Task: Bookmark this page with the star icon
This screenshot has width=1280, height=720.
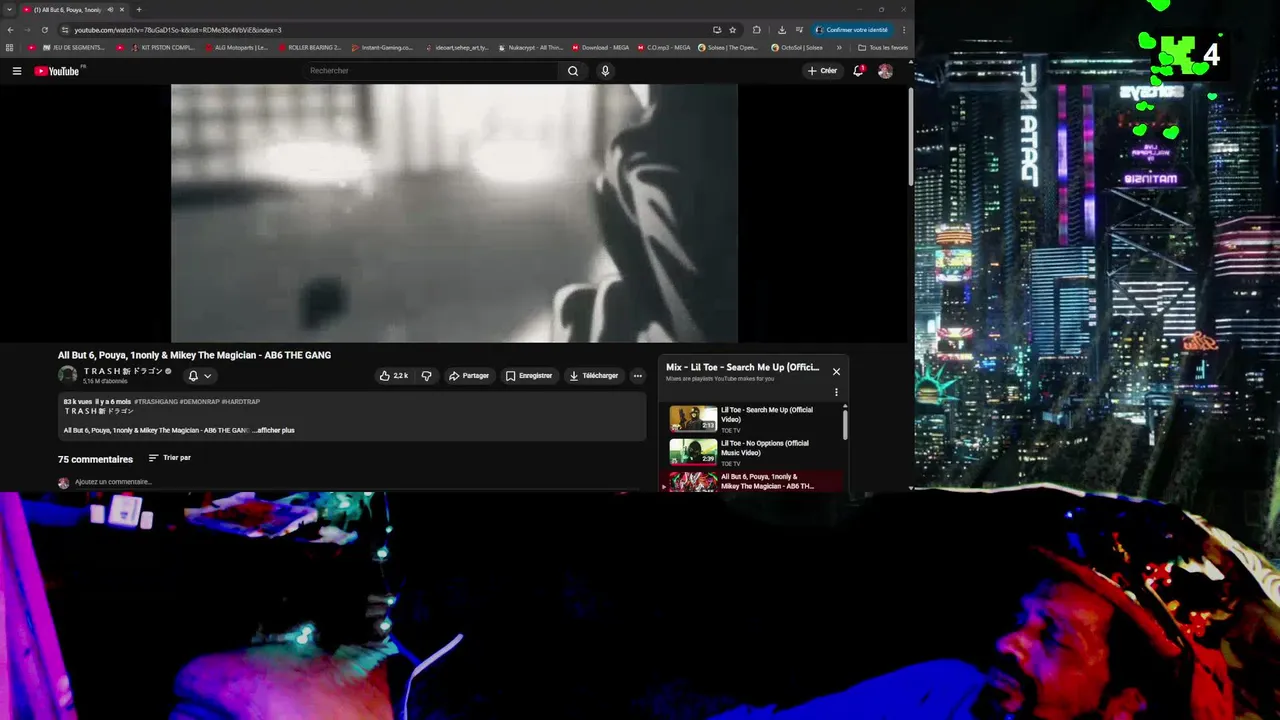Action: coord(733,30)
